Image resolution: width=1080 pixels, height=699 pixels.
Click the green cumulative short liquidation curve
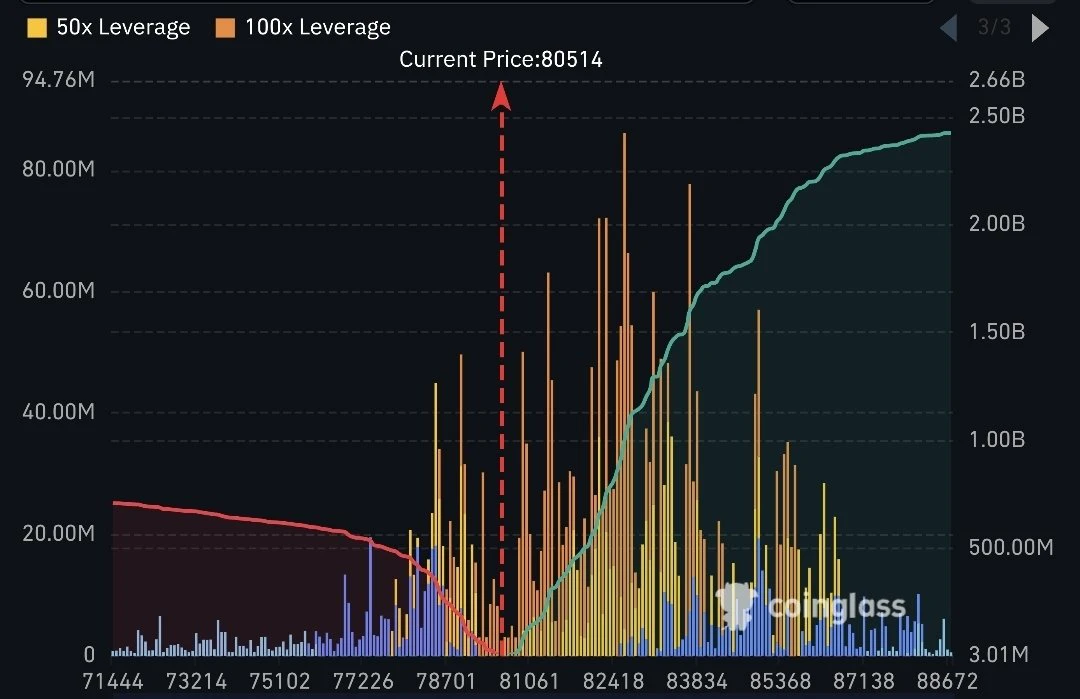758,241
